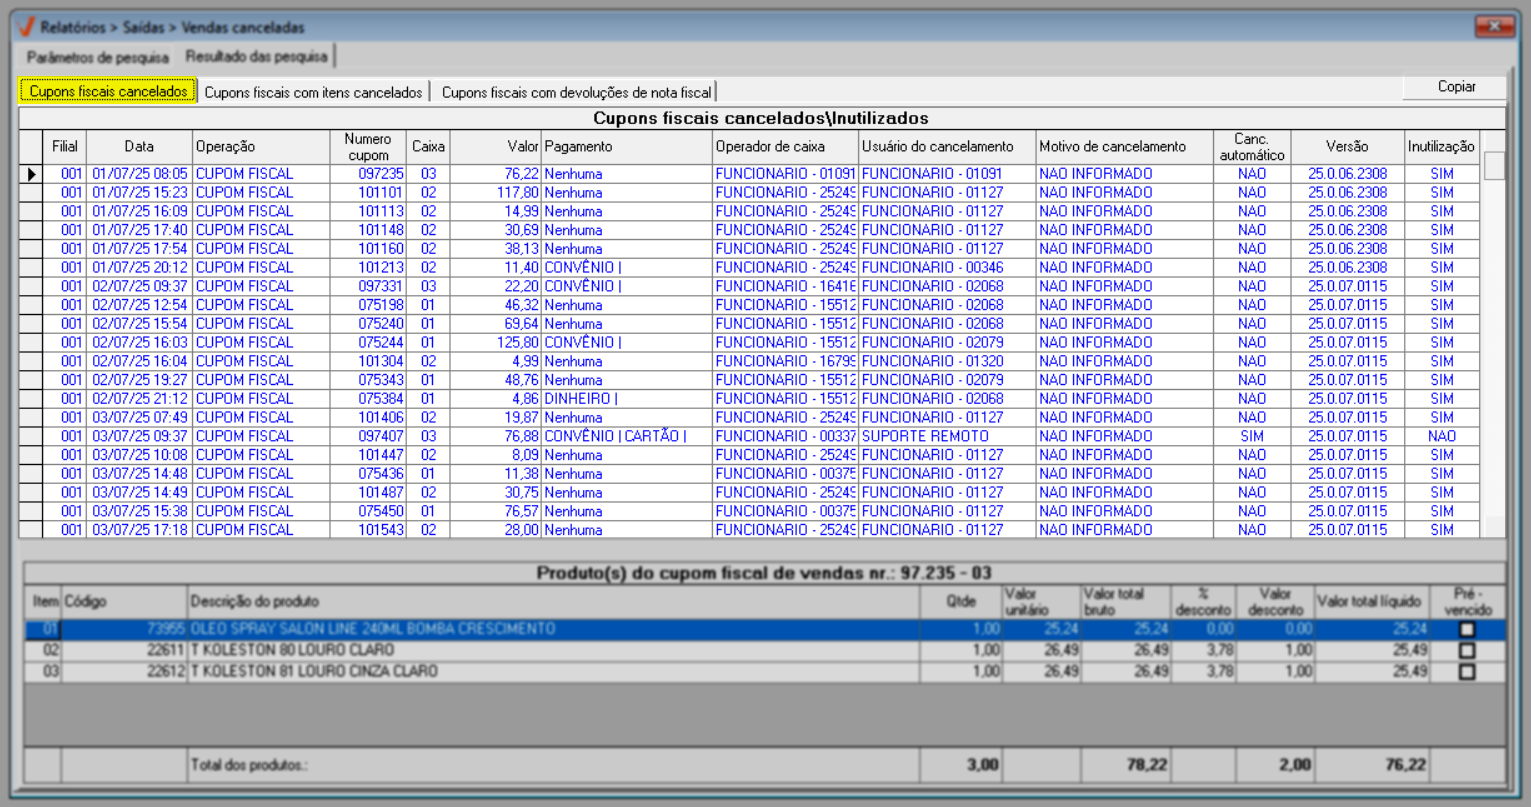Click the current-row arrow indicator in the grid
The height and width of the screenshot is (807, 1531).
(x=31, y=174)
